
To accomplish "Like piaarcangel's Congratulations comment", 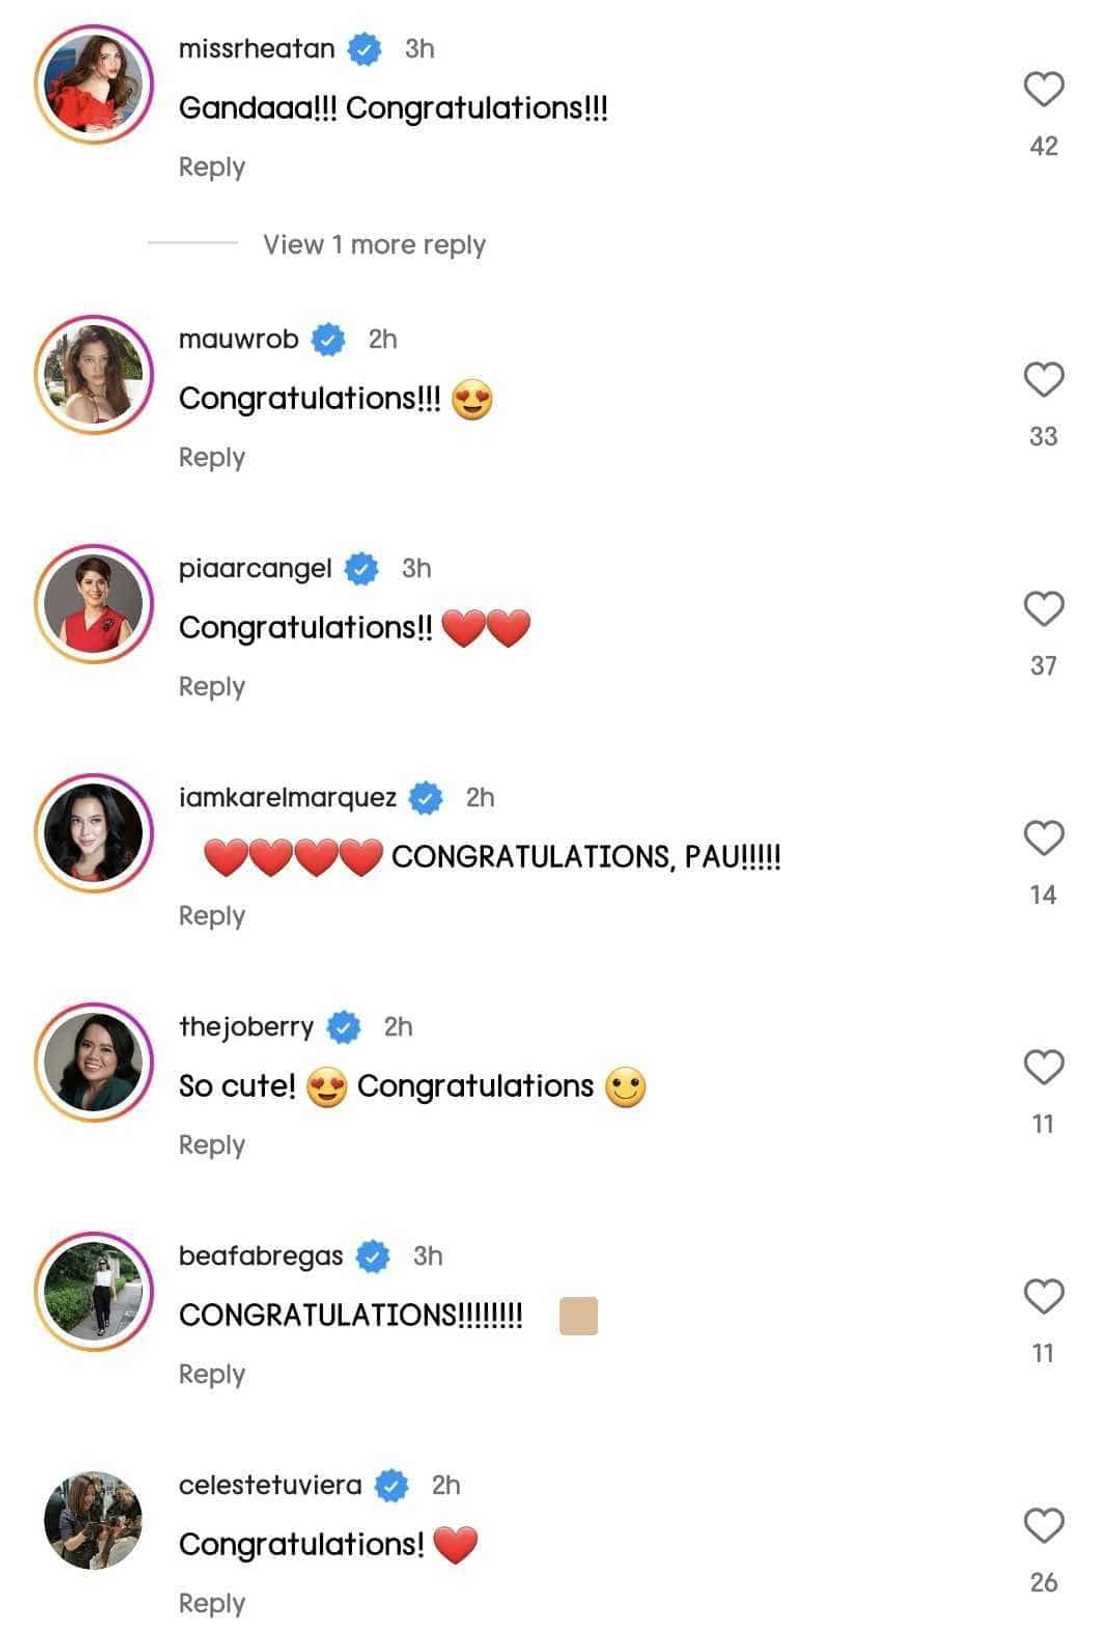I will tap(1043, 609).
